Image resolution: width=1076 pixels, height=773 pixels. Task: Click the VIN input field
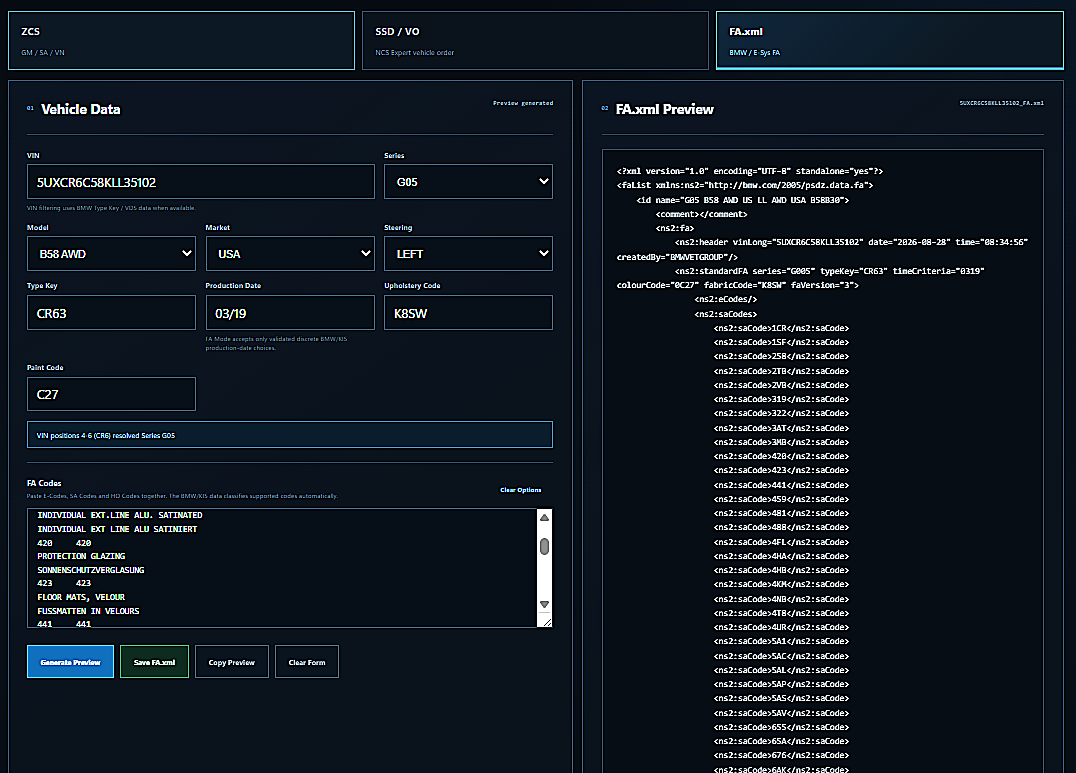pos(201,182)
